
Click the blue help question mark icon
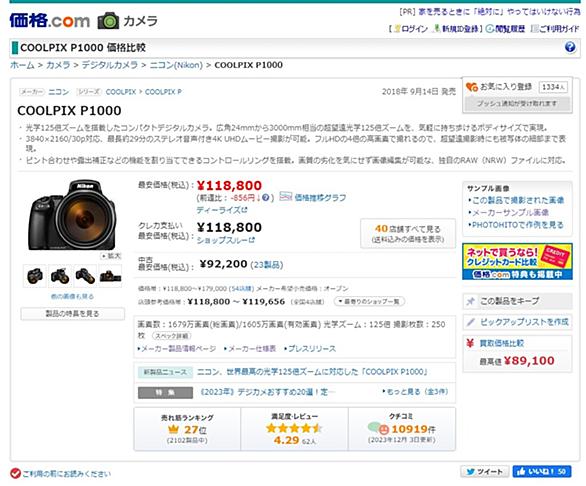pyautogui.click(x=570, y=47)
